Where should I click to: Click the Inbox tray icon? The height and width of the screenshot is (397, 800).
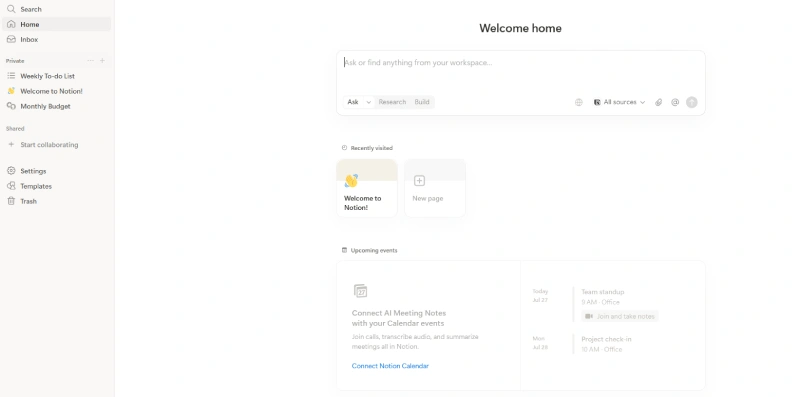pyautogui.click(x=11, y=39)
